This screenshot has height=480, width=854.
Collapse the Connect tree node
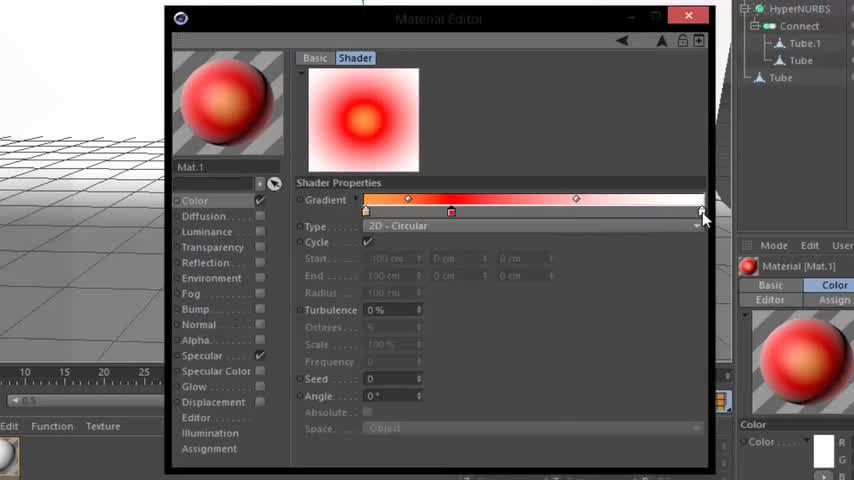(x=754, y=26)
